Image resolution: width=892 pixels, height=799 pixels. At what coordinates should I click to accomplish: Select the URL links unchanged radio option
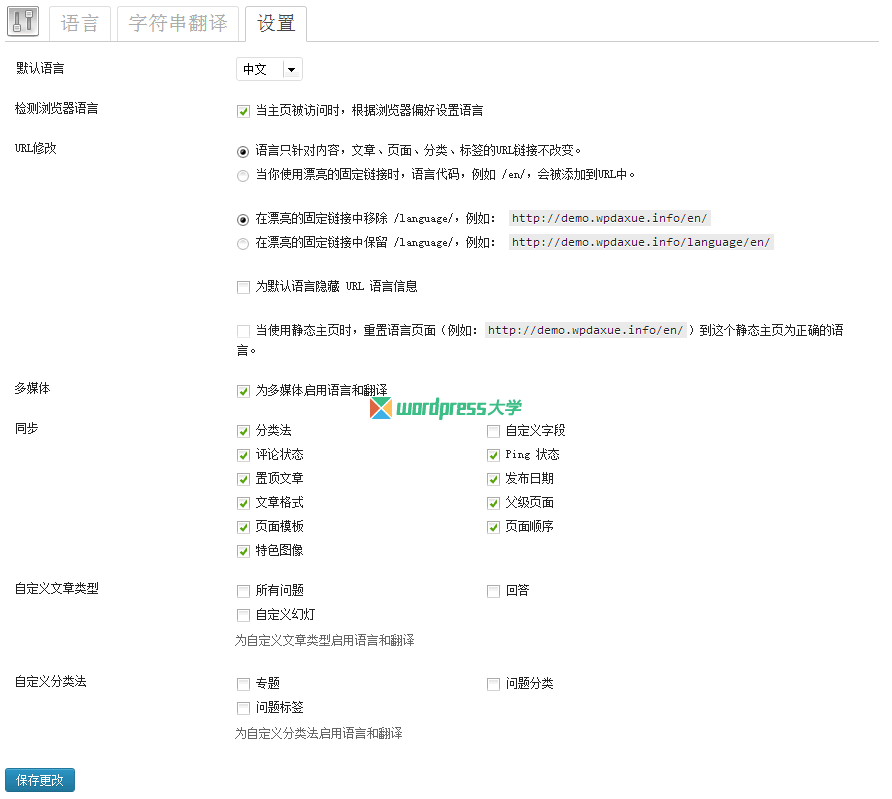tap(241, 152)
